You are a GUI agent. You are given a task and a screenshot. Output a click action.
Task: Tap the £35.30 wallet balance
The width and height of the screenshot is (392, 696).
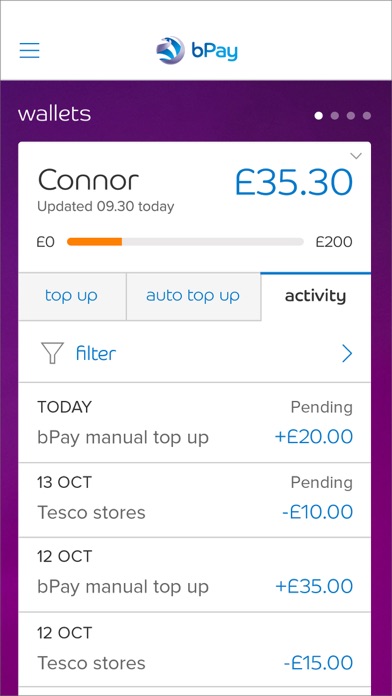point(293,182)
